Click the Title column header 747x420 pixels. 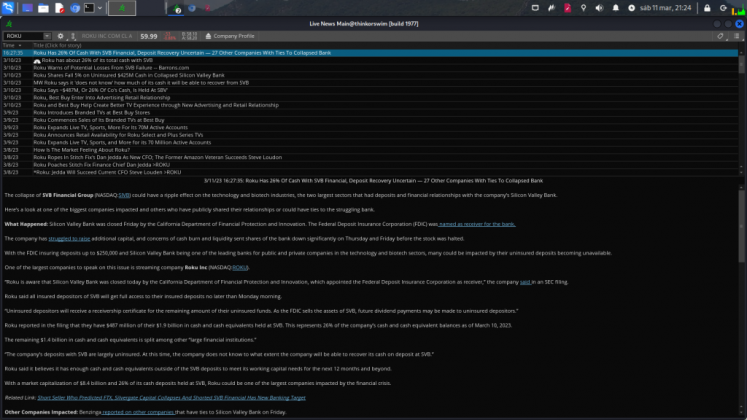[x=55, y=45]
